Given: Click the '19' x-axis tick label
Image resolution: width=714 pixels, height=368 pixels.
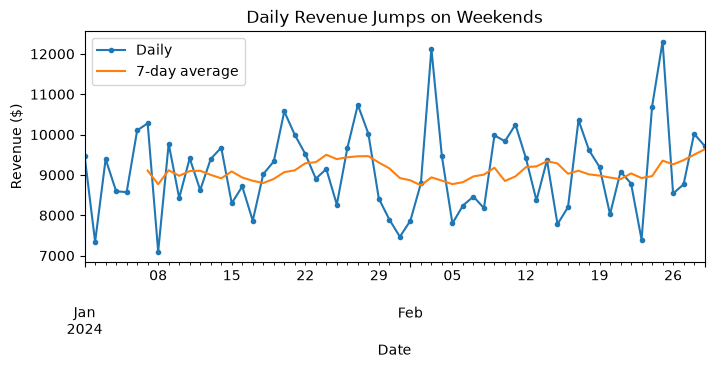Looking at the screenshot, I should coord(600,276).
